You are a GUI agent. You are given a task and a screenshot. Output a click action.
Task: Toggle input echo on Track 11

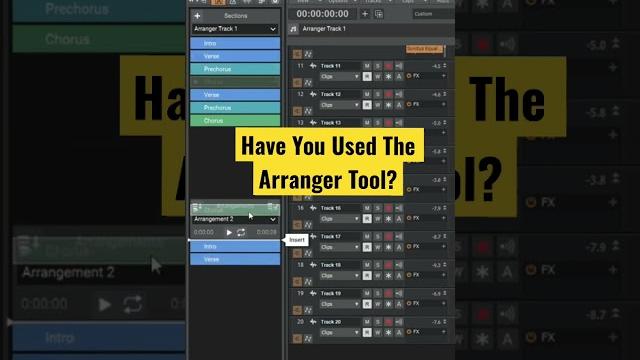(399, 66)
